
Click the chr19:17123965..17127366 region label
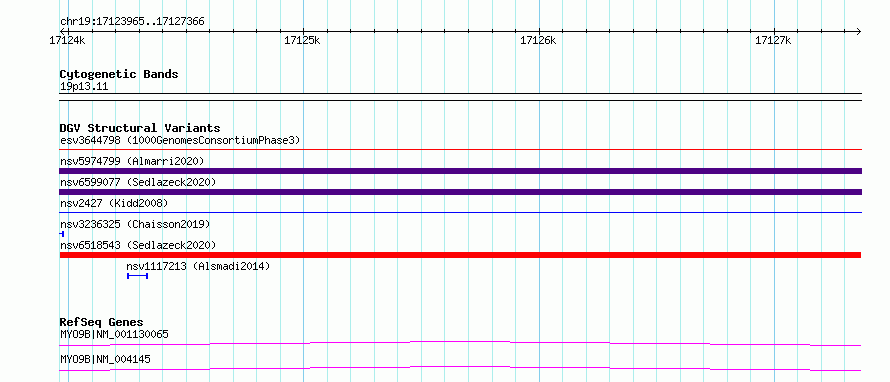pos(132,22)
